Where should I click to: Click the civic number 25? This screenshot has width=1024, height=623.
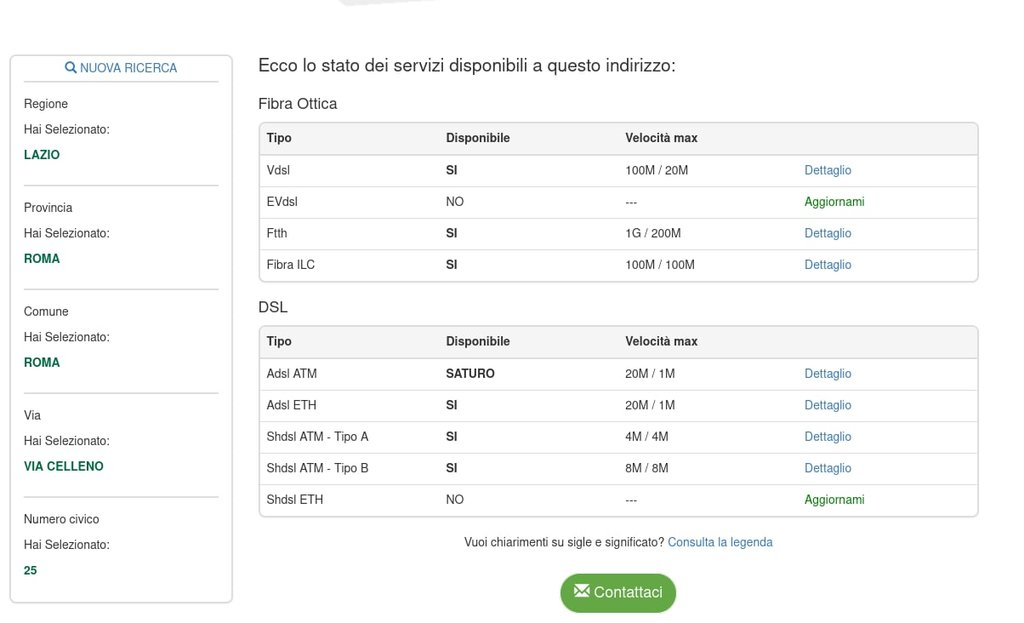click(x=30, y=570)
